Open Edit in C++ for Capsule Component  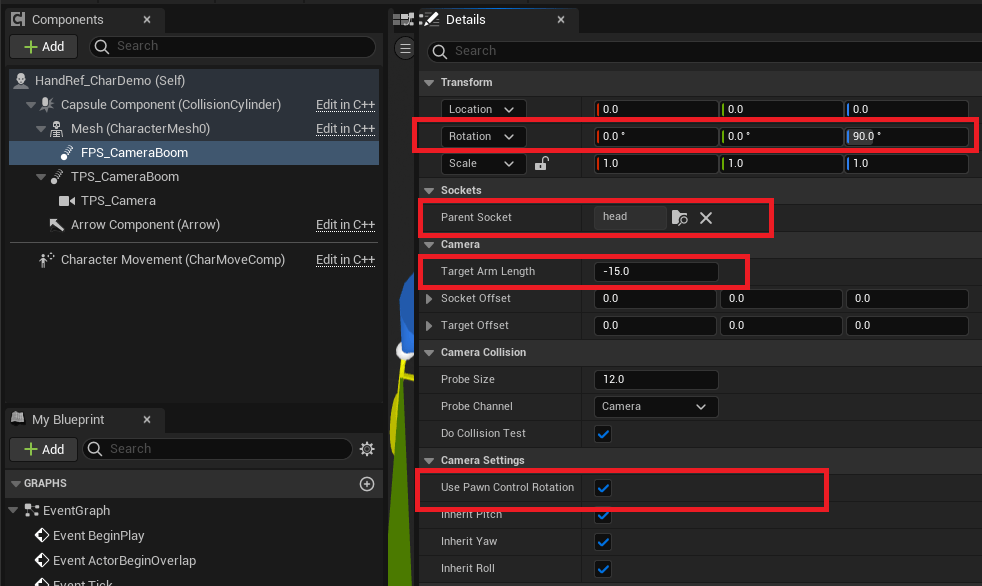(x=345, y=105)
